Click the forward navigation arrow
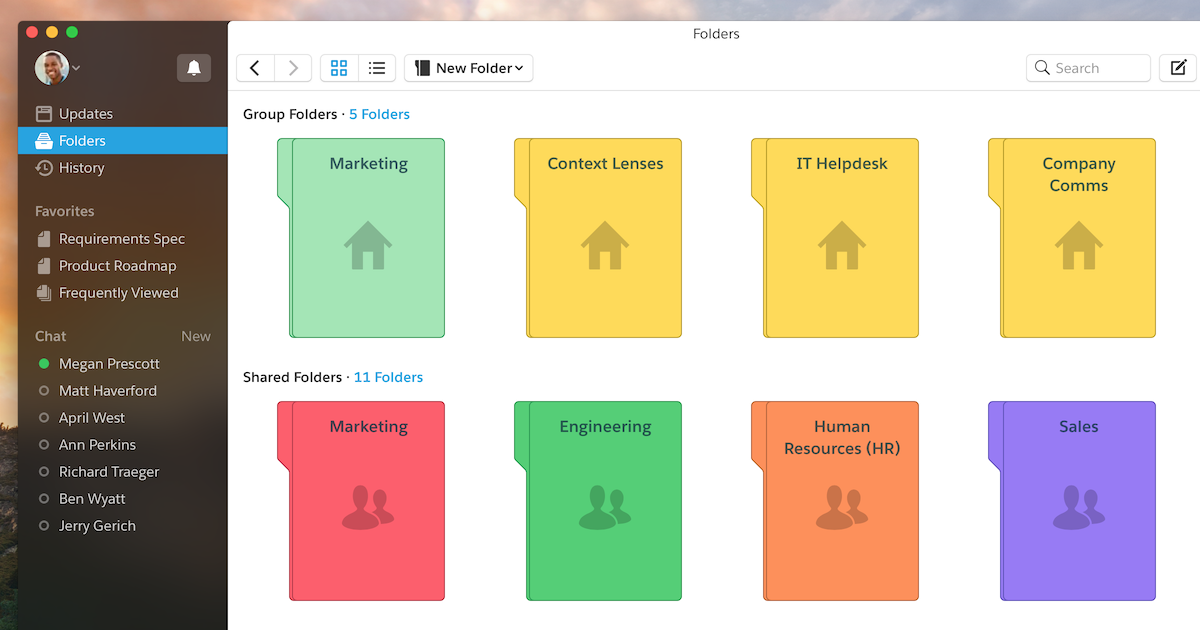The image size is (1200, 630). click(x=293, y=68)
